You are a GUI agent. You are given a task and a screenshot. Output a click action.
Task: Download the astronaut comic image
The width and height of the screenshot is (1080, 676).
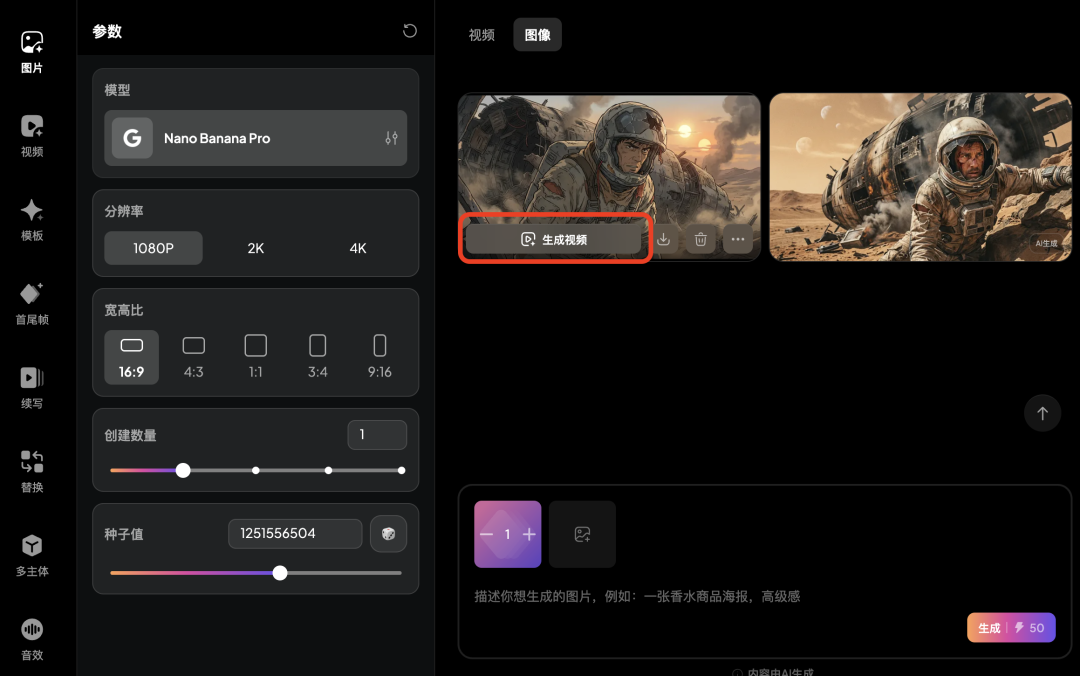click(x=663, y=239)
